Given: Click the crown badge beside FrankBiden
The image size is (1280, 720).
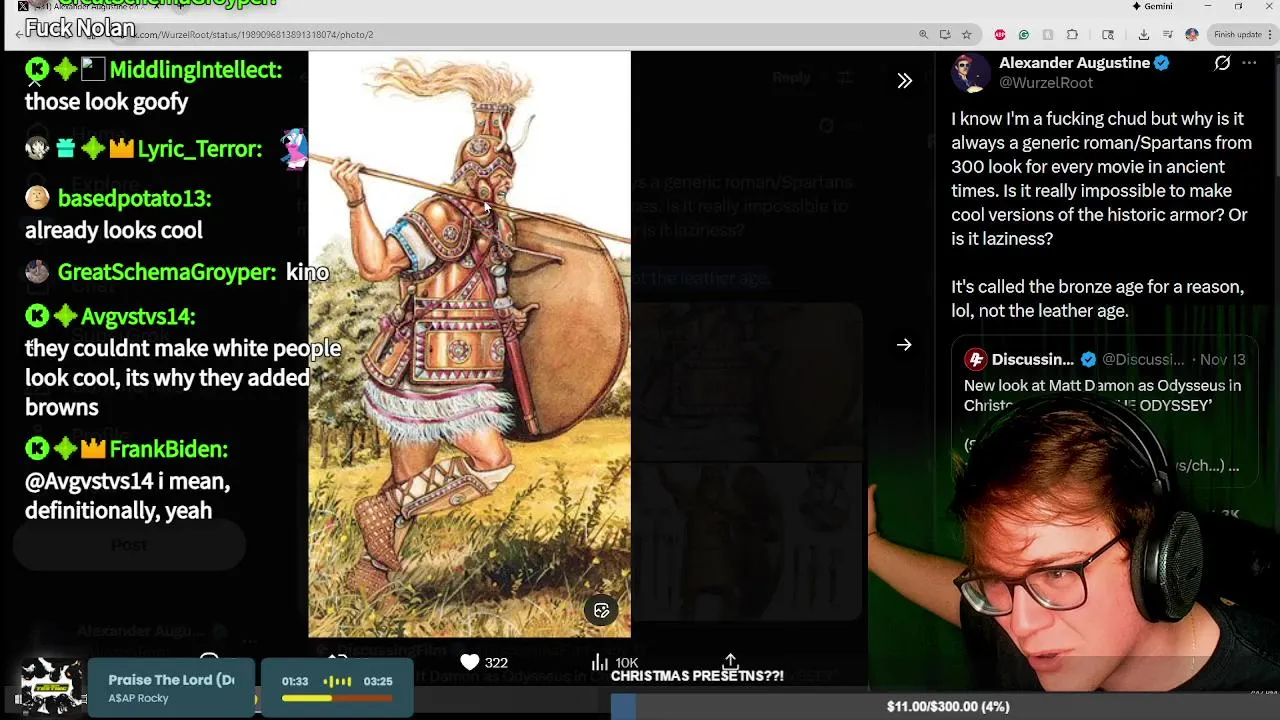Looking at the screenshot, I should [x=93, y=449].
